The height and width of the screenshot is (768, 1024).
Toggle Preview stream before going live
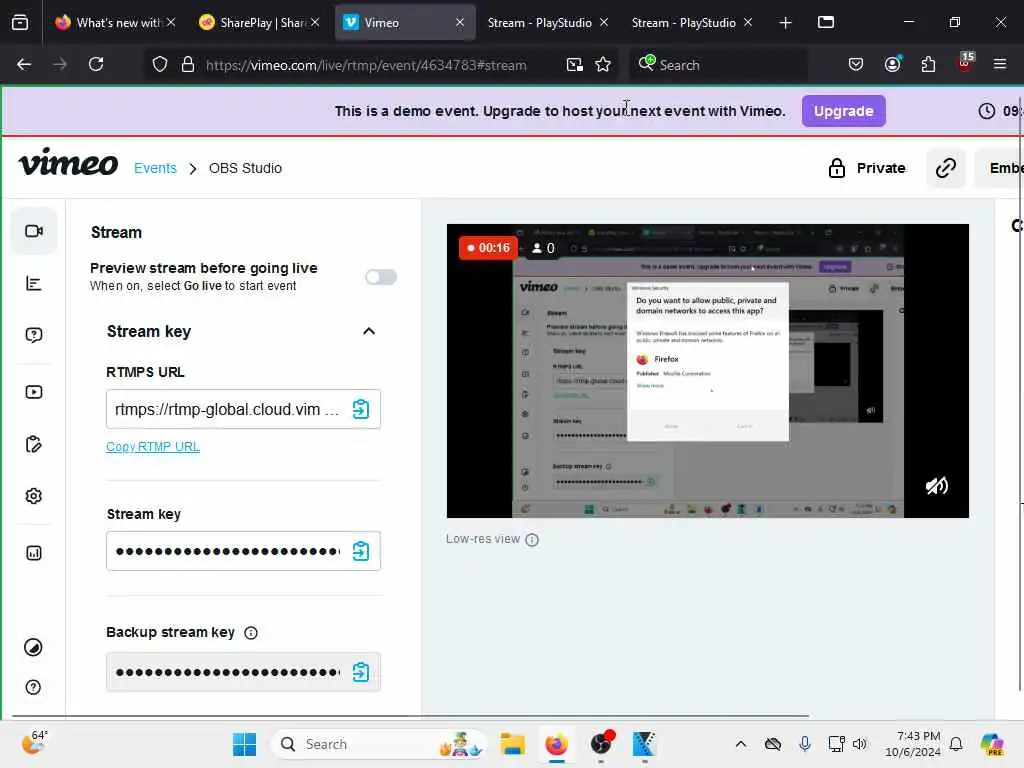point(381,277)
